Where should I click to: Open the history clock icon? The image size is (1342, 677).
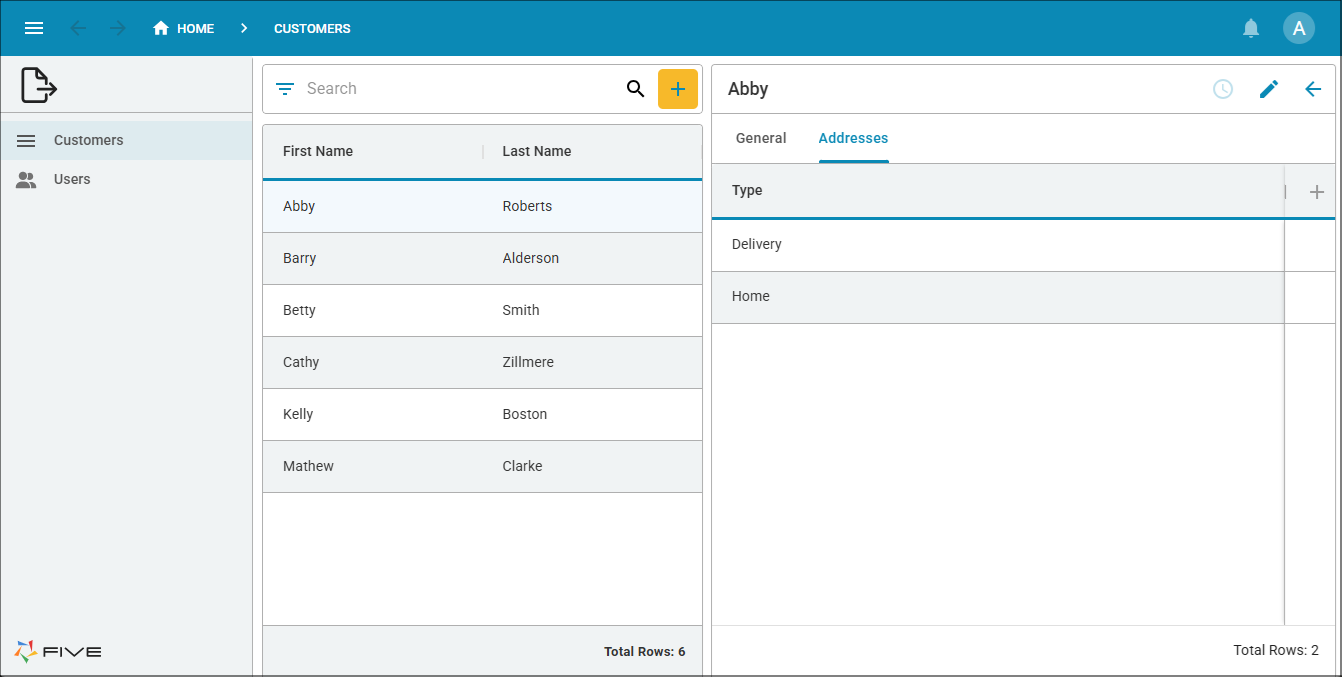point(1222,89)
